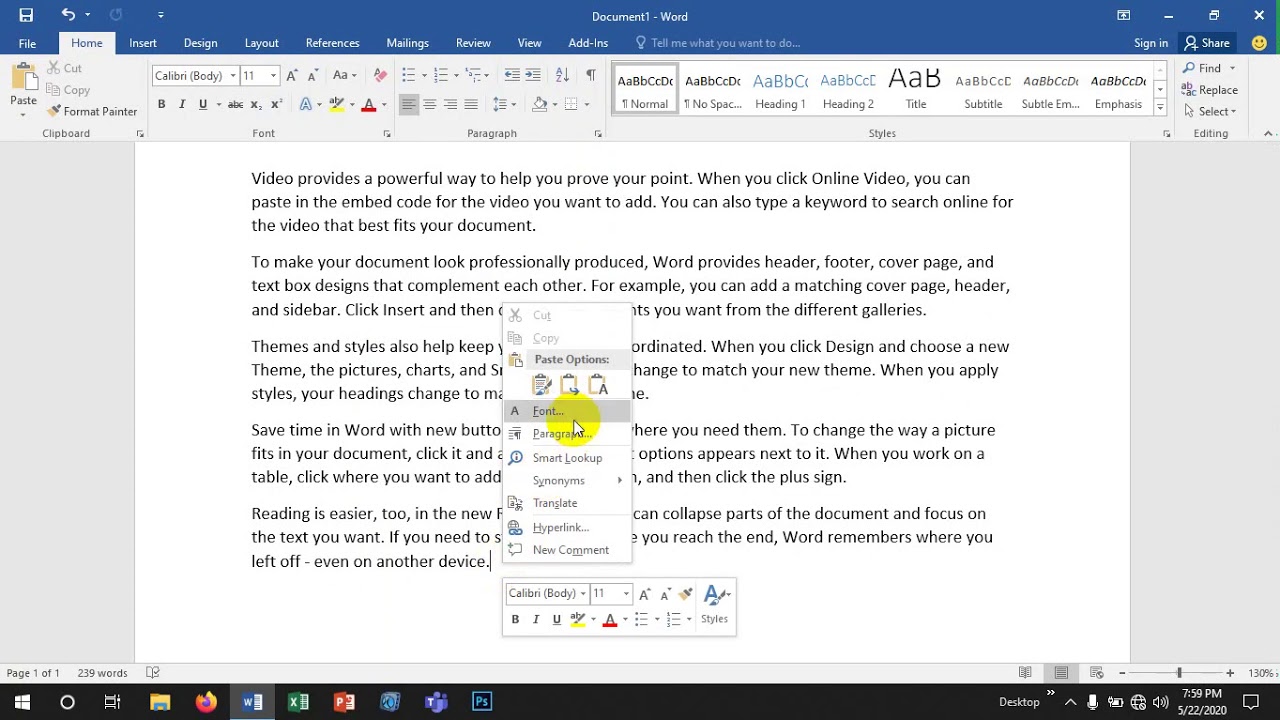Click Grow Font icon in mini toolbar
Viewport: 1280px width, 720px height.
point(645,593)
